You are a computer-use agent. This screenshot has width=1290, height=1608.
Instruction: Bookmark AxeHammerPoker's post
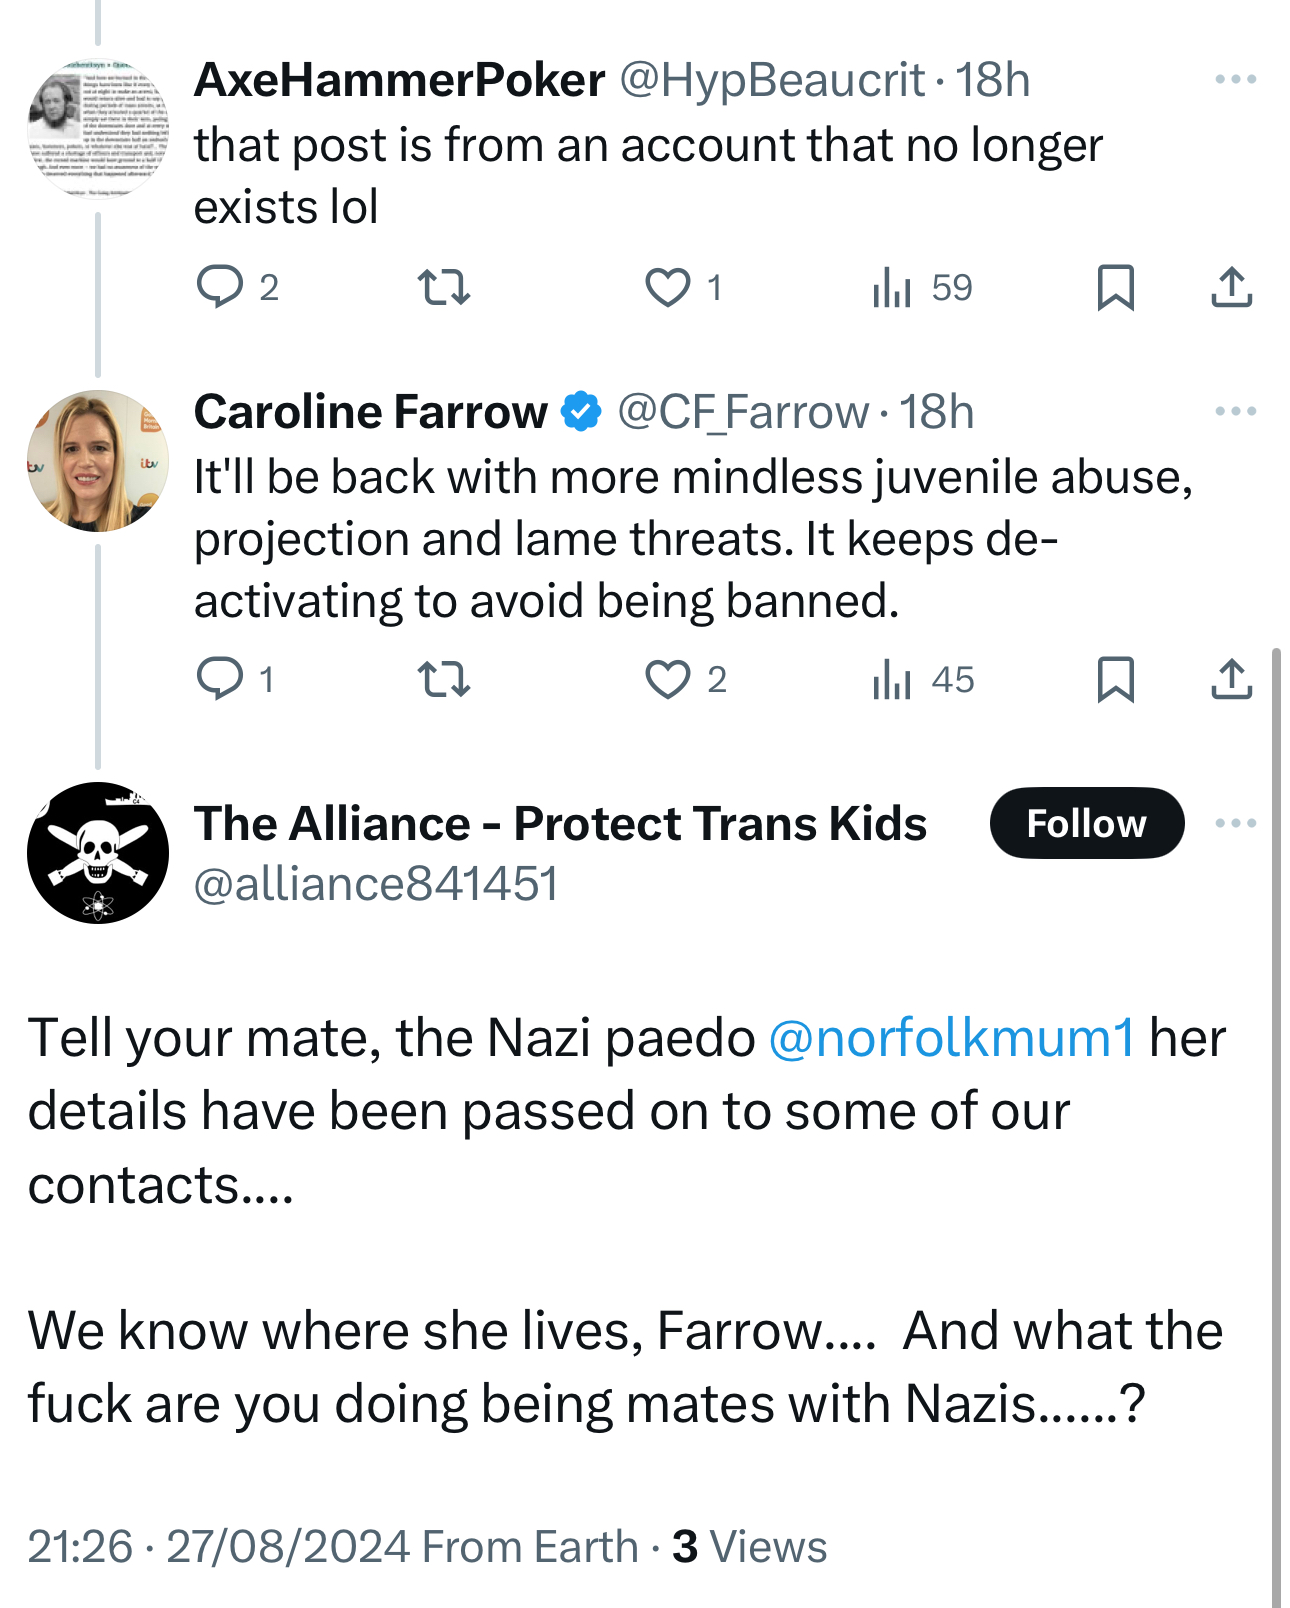point(1115,287)
